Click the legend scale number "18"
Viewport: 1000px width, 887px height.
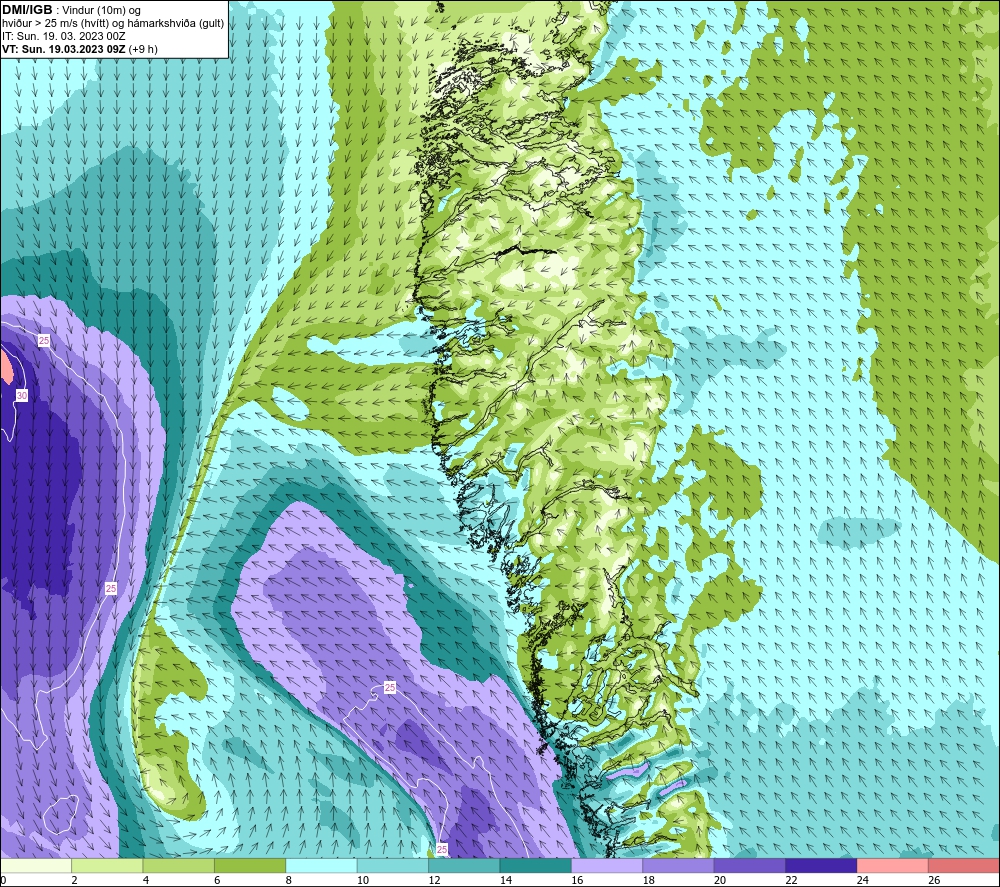point(648,880)
